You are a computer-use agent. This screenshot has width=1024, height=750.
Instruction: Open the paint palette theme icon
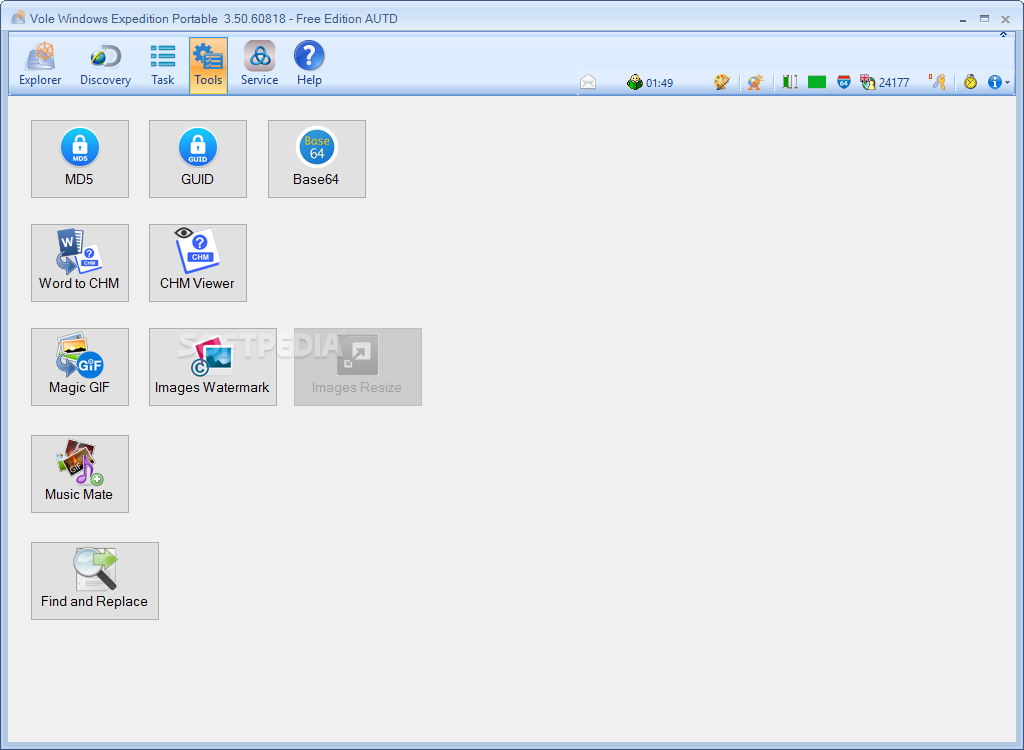(721, 82)
